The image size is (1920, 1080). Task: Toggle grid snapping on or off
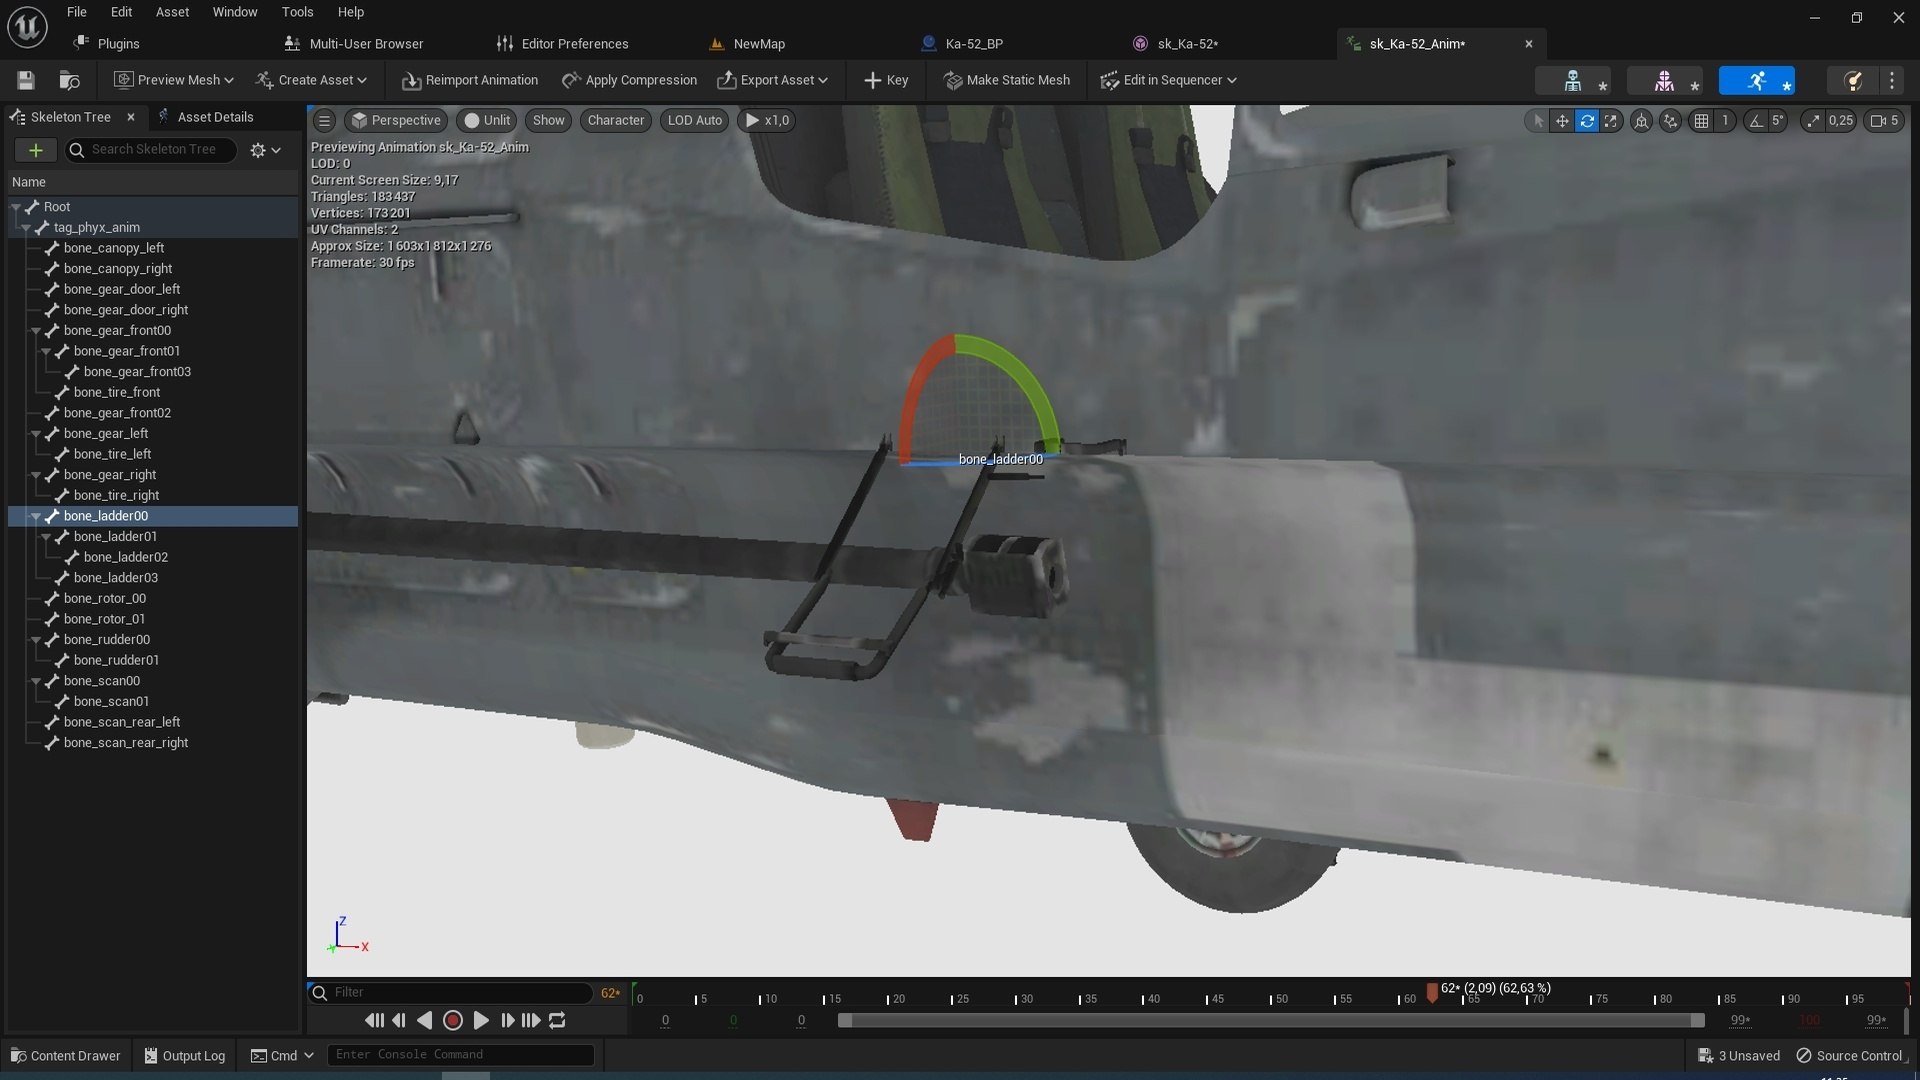tap(1701, 120)
